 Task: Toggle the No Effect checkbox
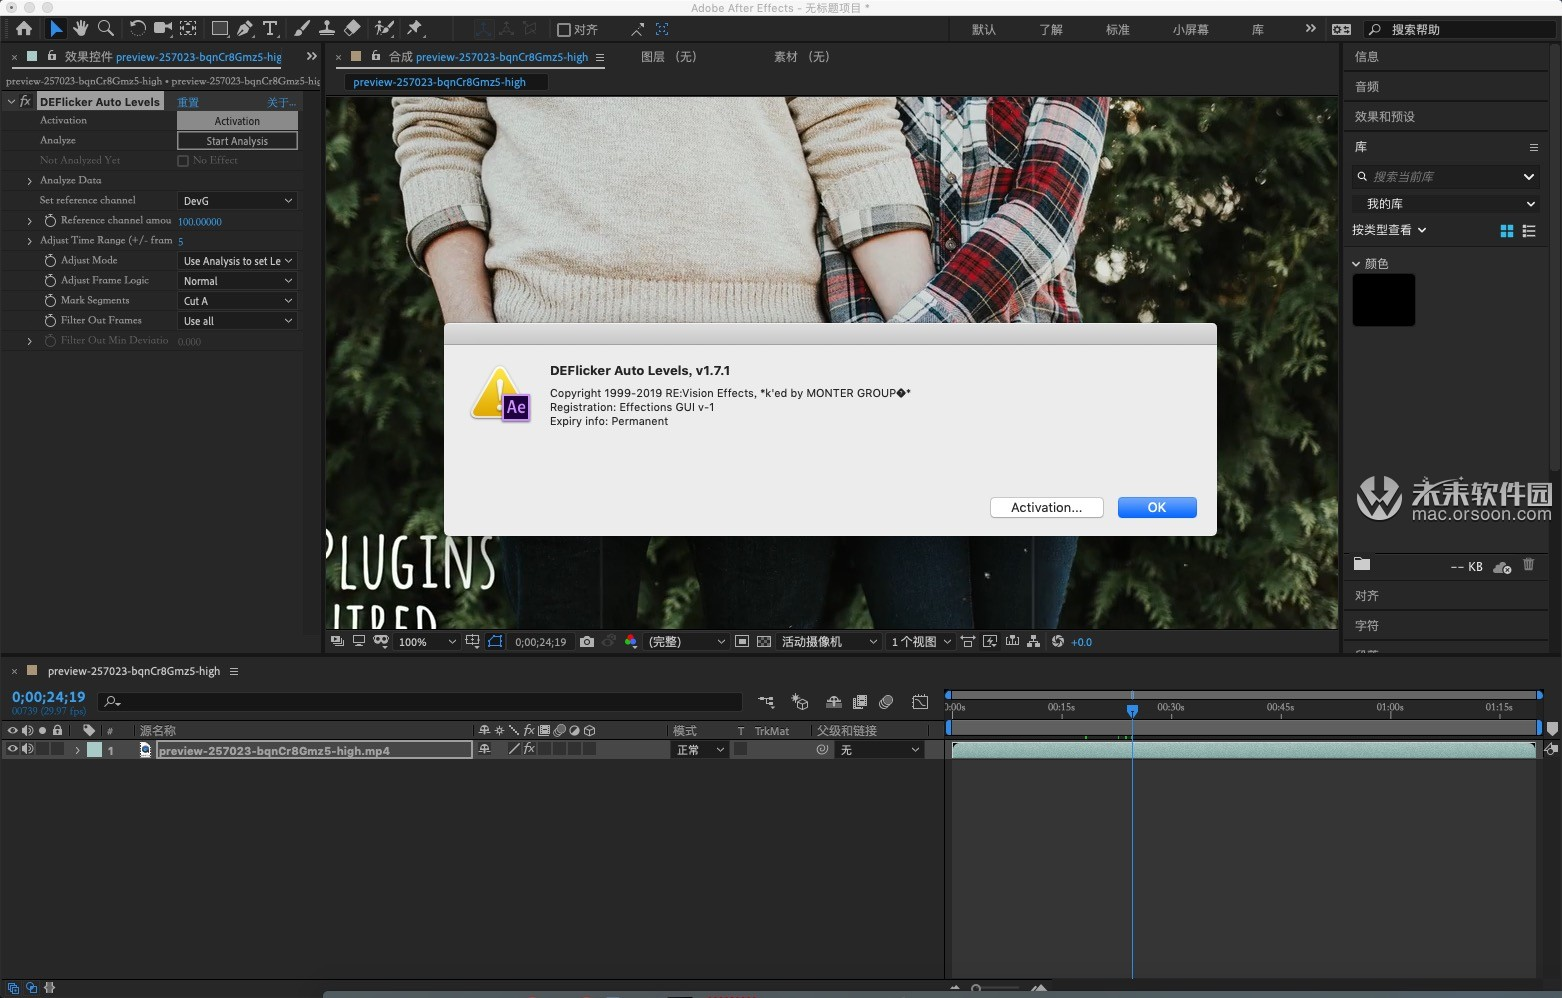coord(183,161)
